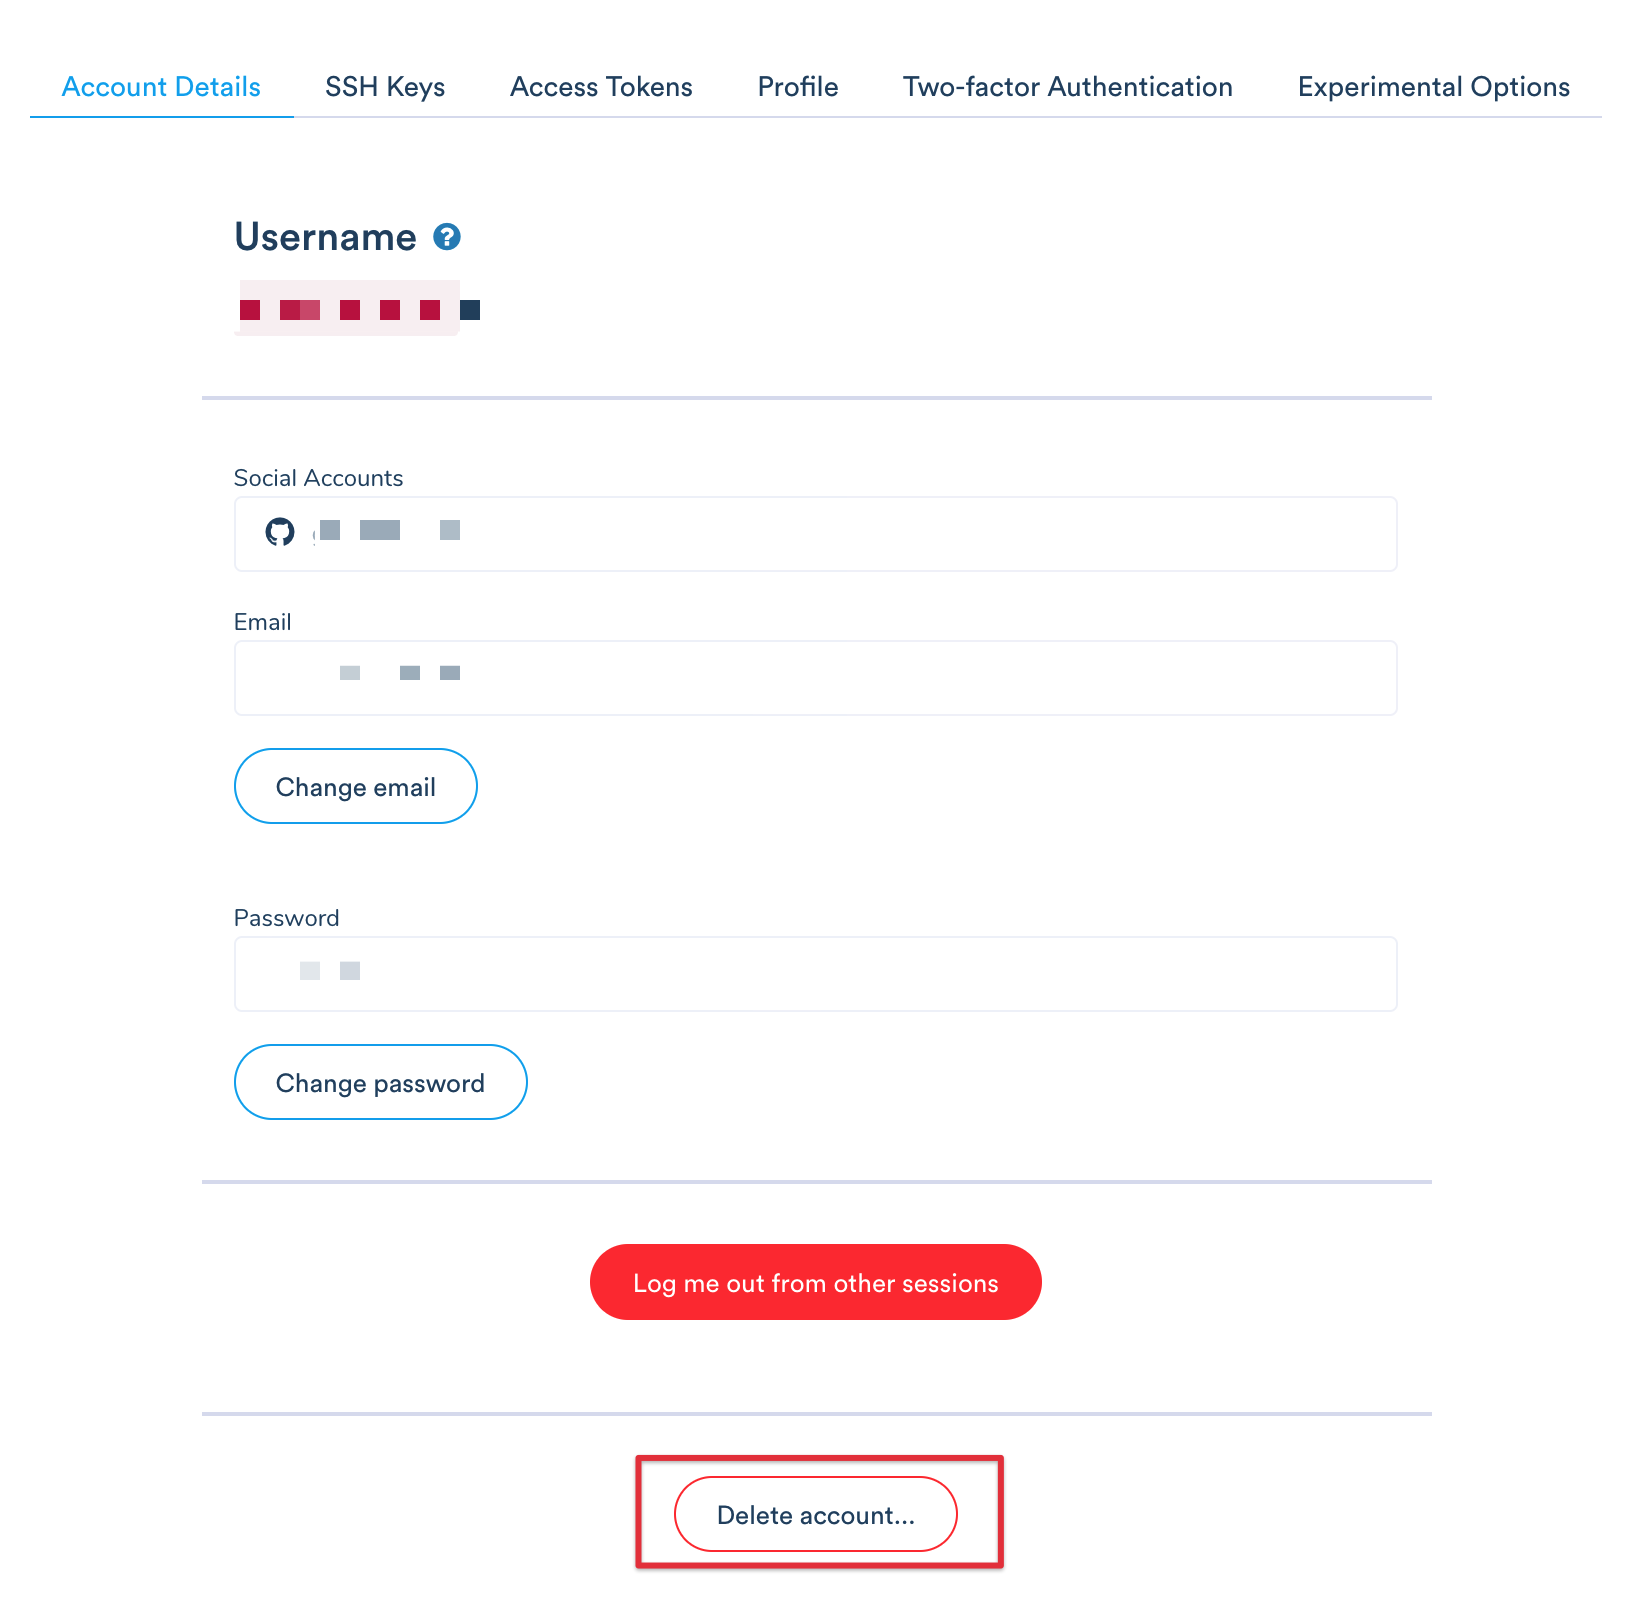
Task: Click the redacted username value
Action: point(350,310)
